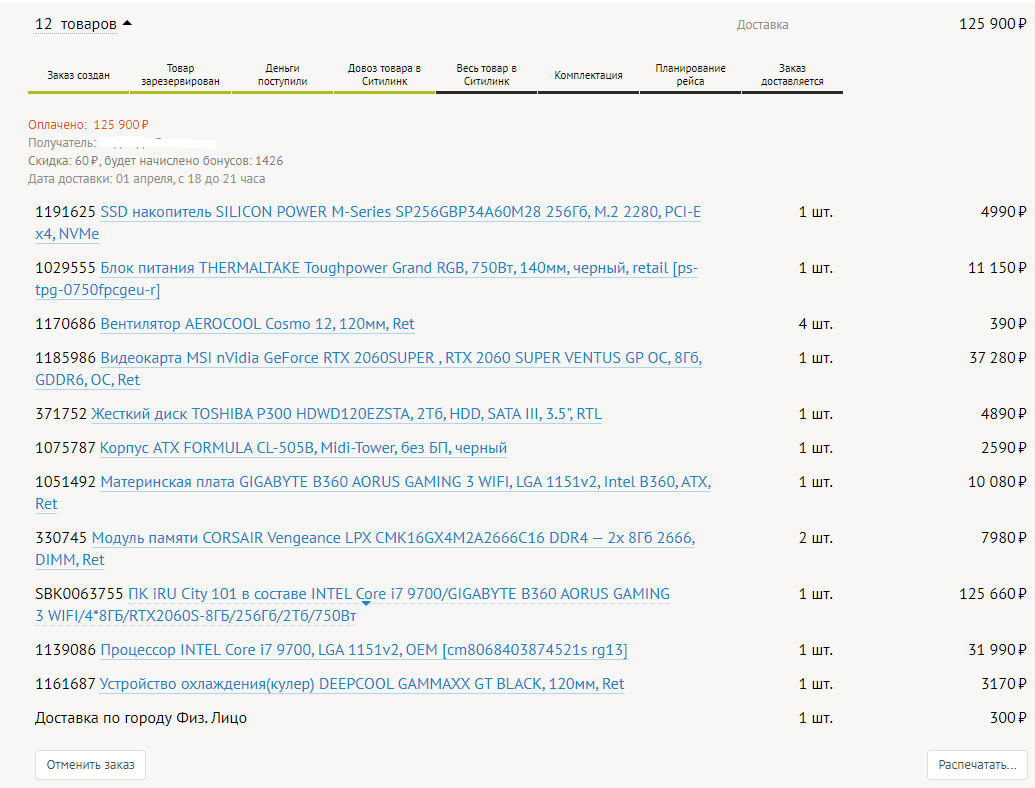Screen dimensions: 1035x788
Task: Click the 31 990 ₽ processor price
Action: [x=997, y=651]
